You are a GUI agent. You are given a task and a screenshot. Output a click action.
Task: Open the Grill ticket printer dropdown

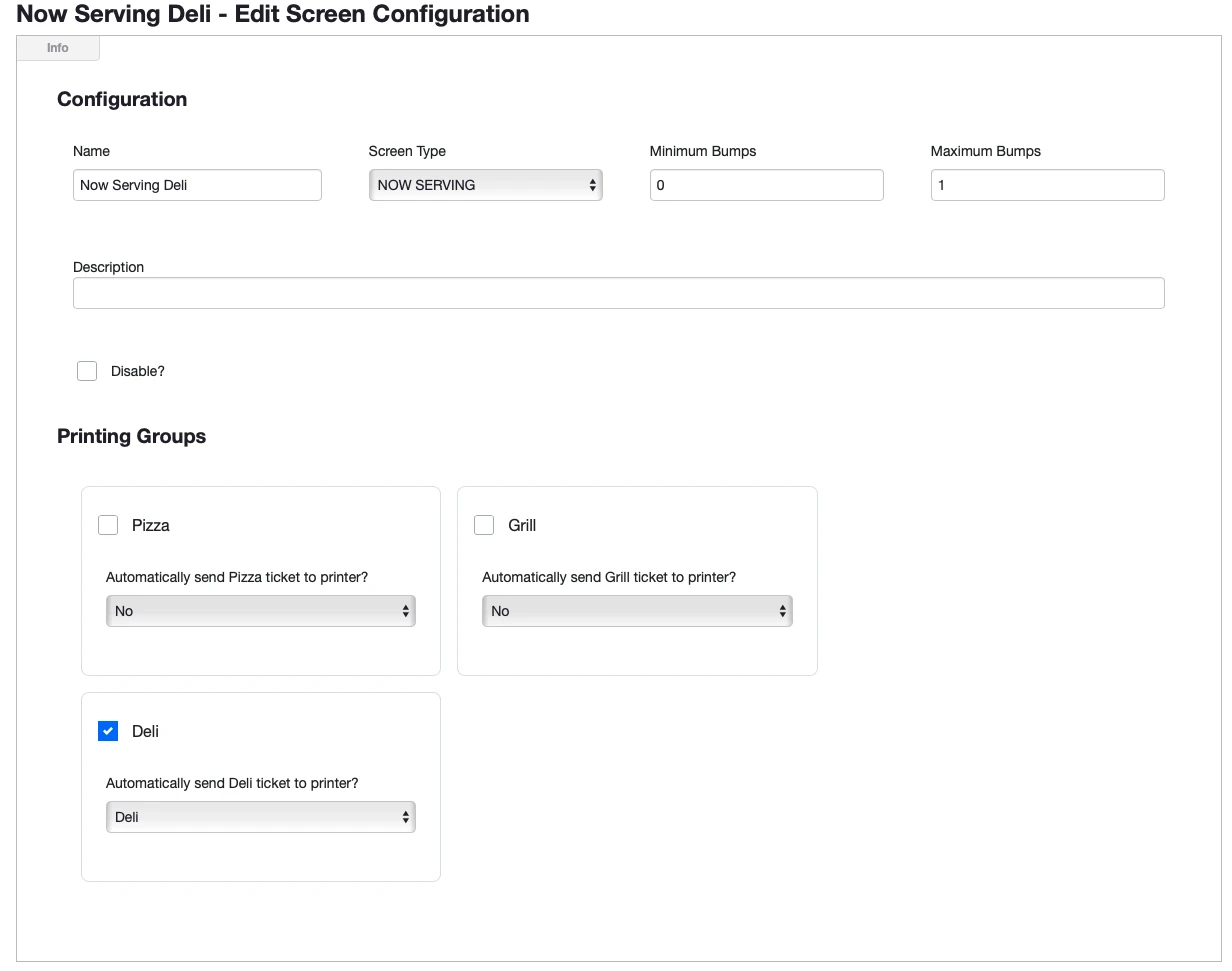637,610
